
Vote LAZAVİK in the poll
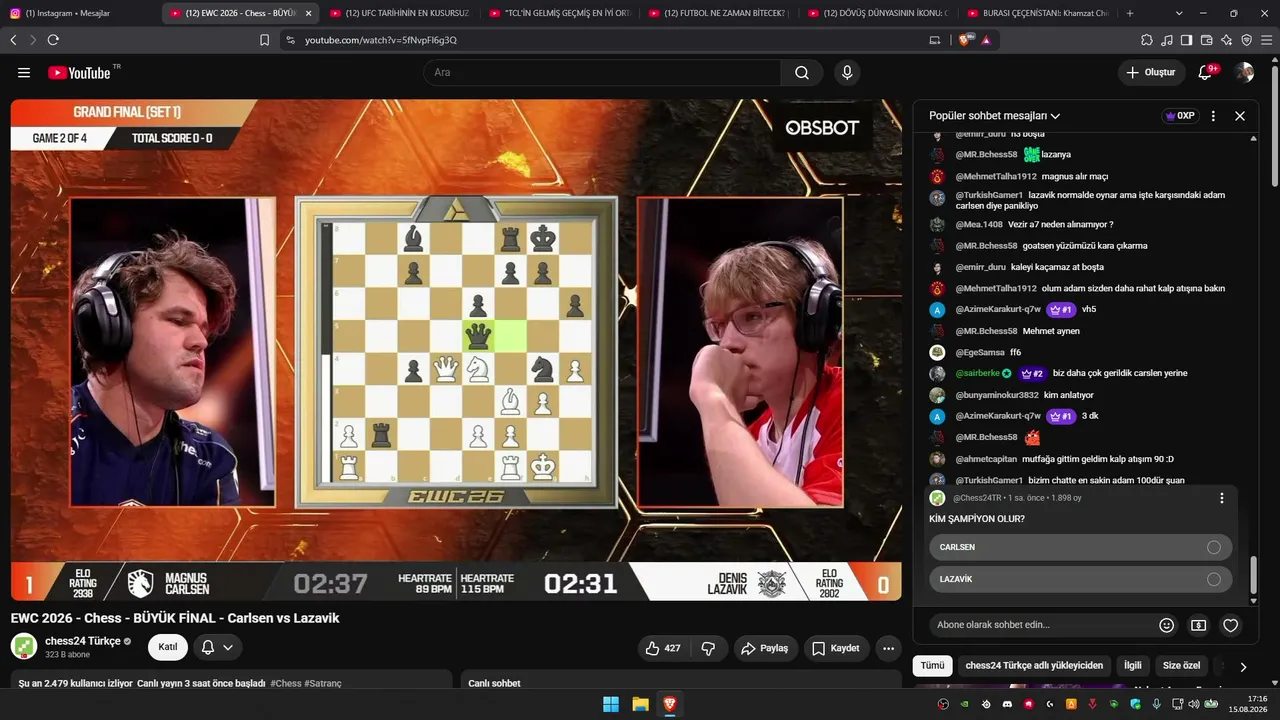click(x=1080, y=579)
